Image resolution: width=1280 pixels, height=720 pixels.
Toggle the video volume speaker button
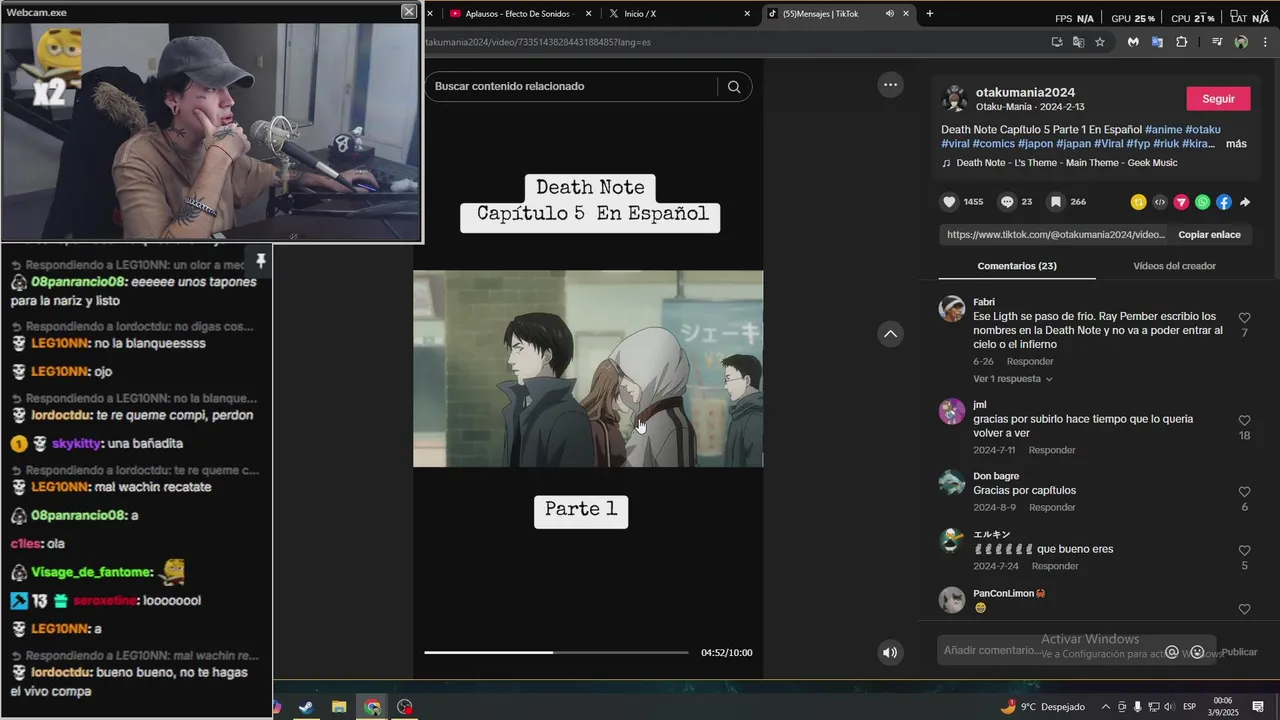click(x=890, y=653)
